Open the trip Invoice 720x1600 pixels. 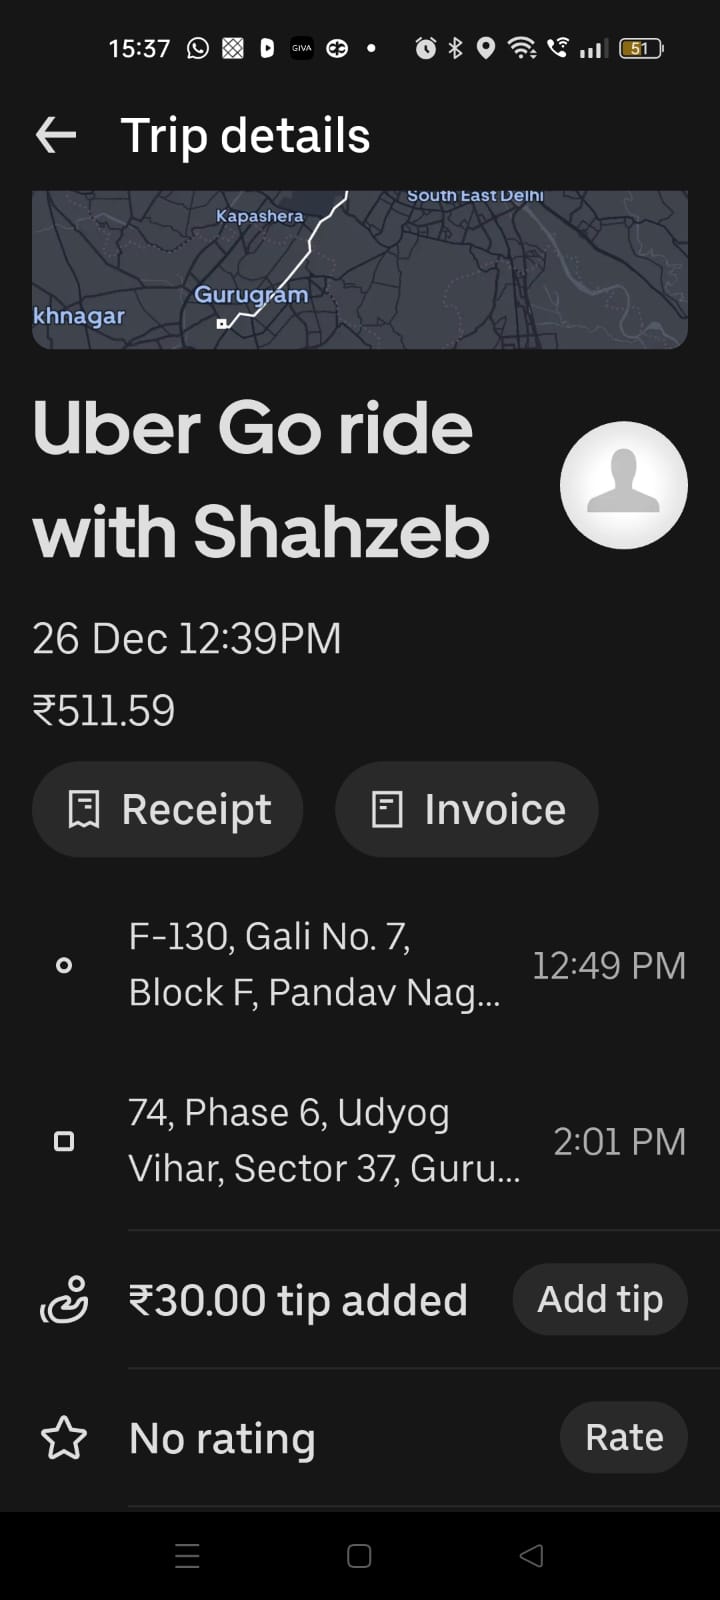coord(467,809)
